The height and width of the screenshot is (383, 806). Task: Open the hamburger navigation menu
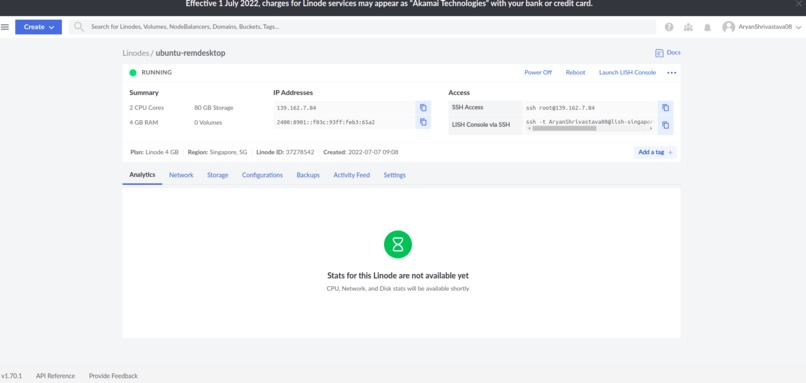(5, 27)
